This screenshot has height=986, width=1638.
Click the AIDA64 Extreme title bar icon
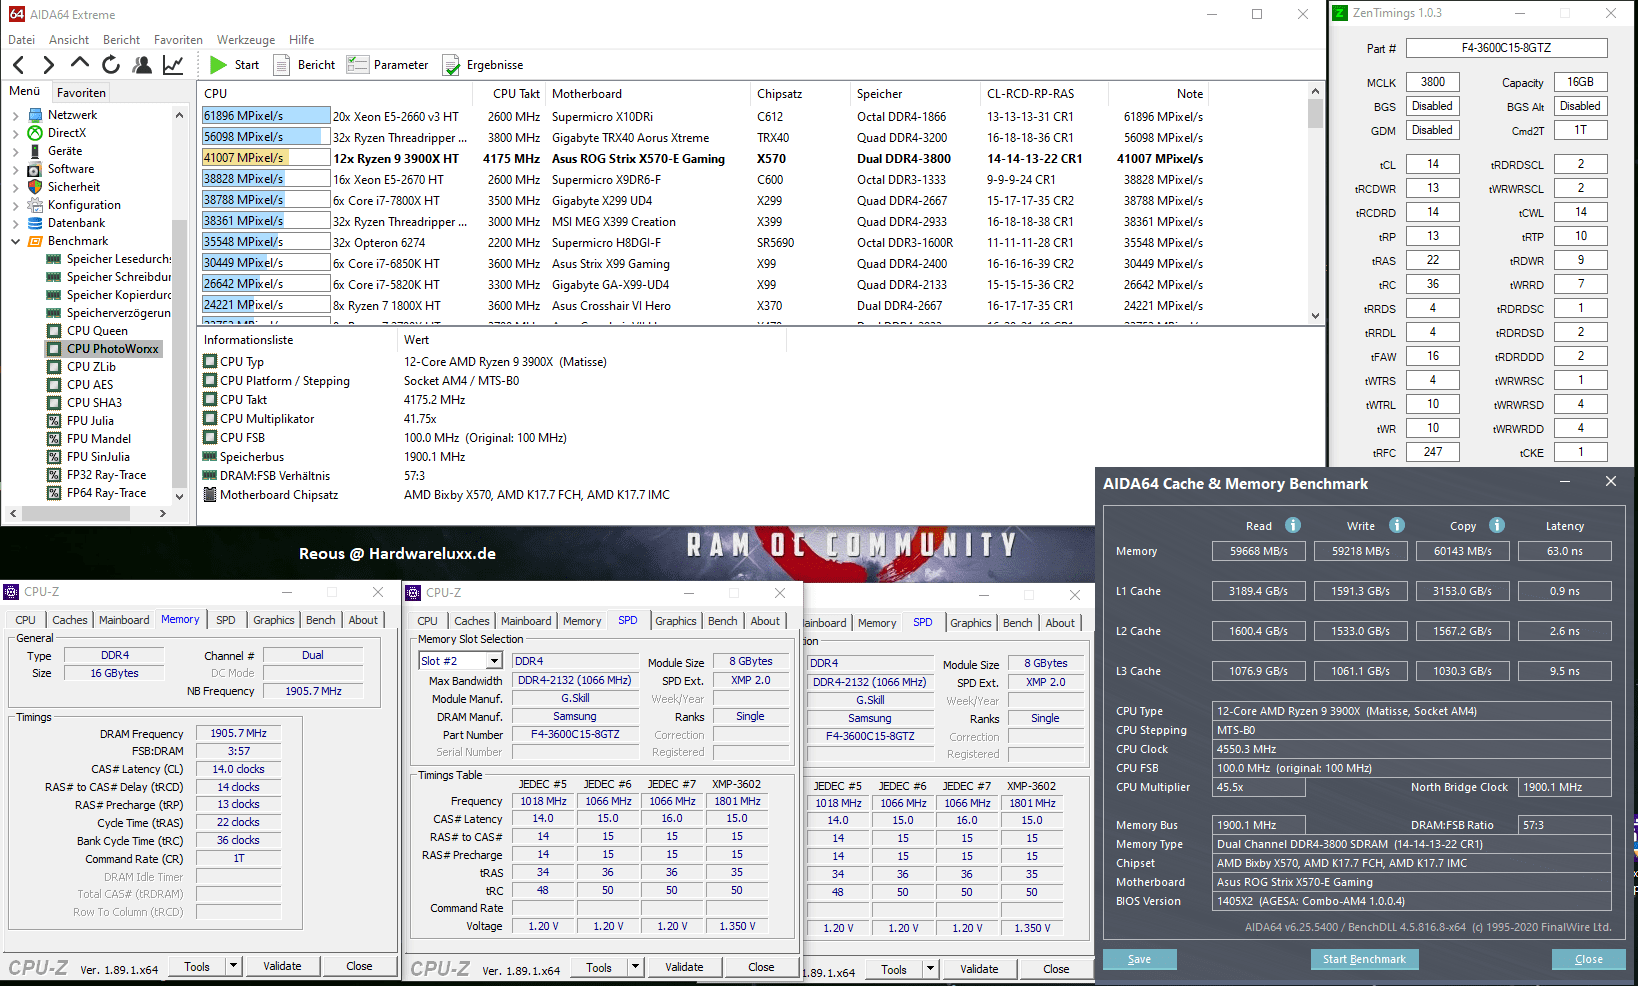17,14
